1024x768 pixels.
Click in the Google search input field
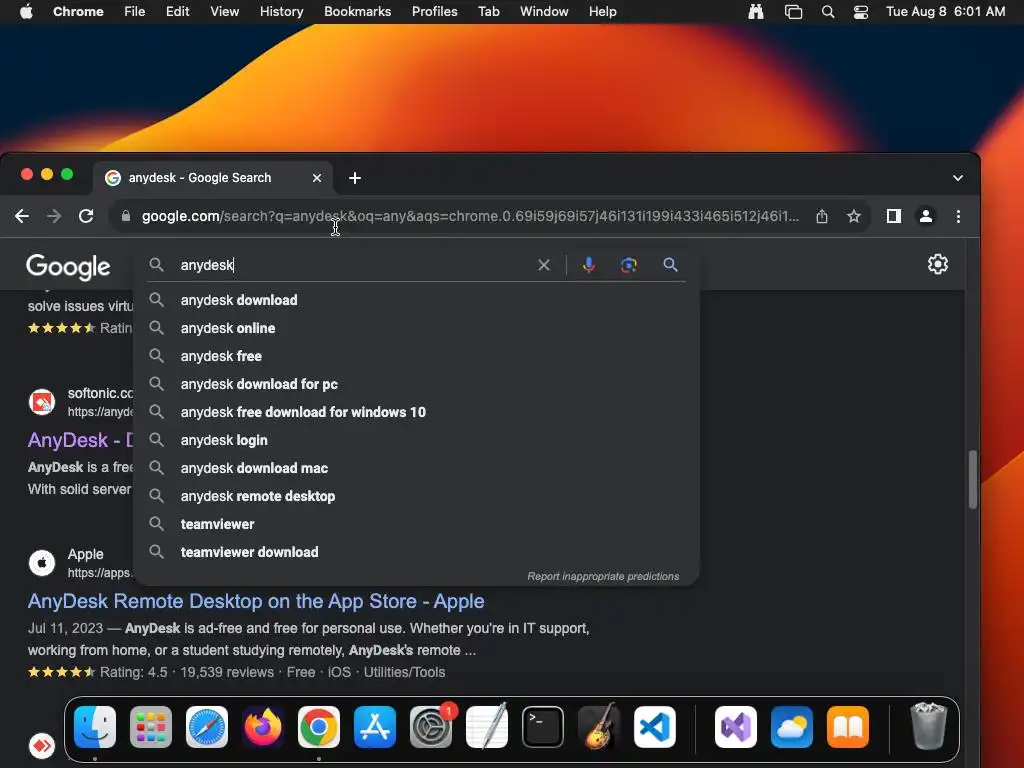(x=356, y=265)
